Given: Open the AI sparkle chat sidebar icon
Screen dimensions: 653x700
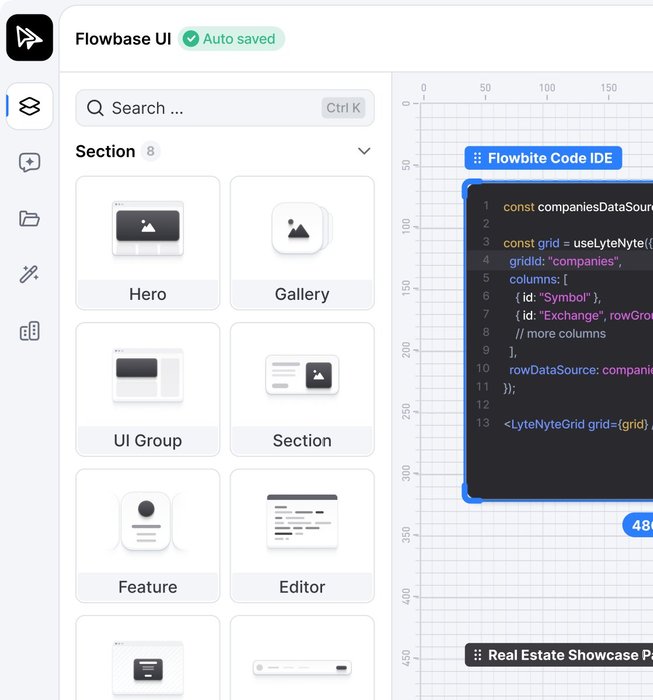Looking at the screenshot, I should pos(29,162).
